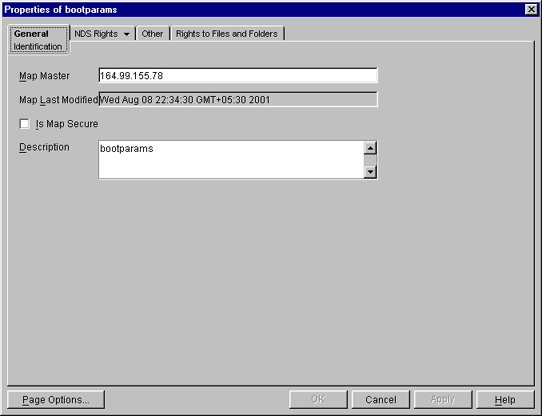Screen dimensions: 542x416
Task: Cancel the properties dialog
Action: tap(381, 400)
